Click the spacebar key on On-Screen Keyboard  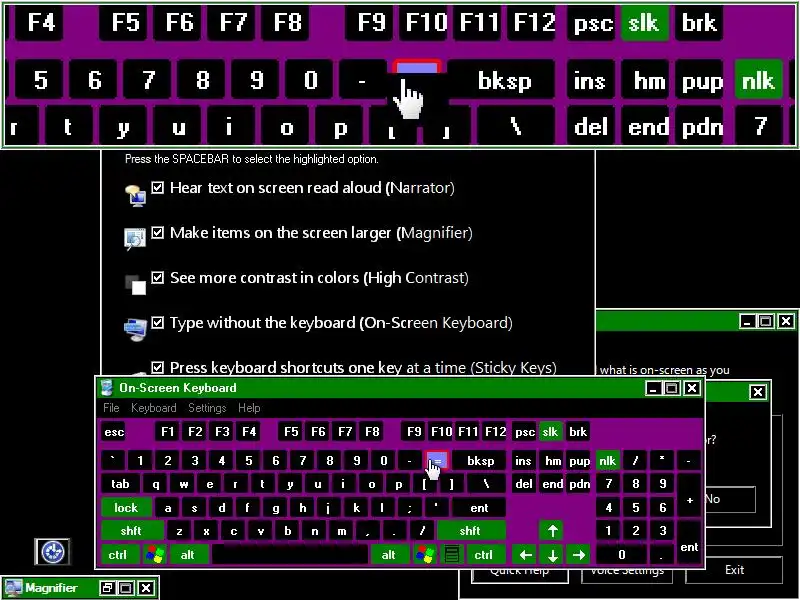pyautogui.click(x=290, y=554)
